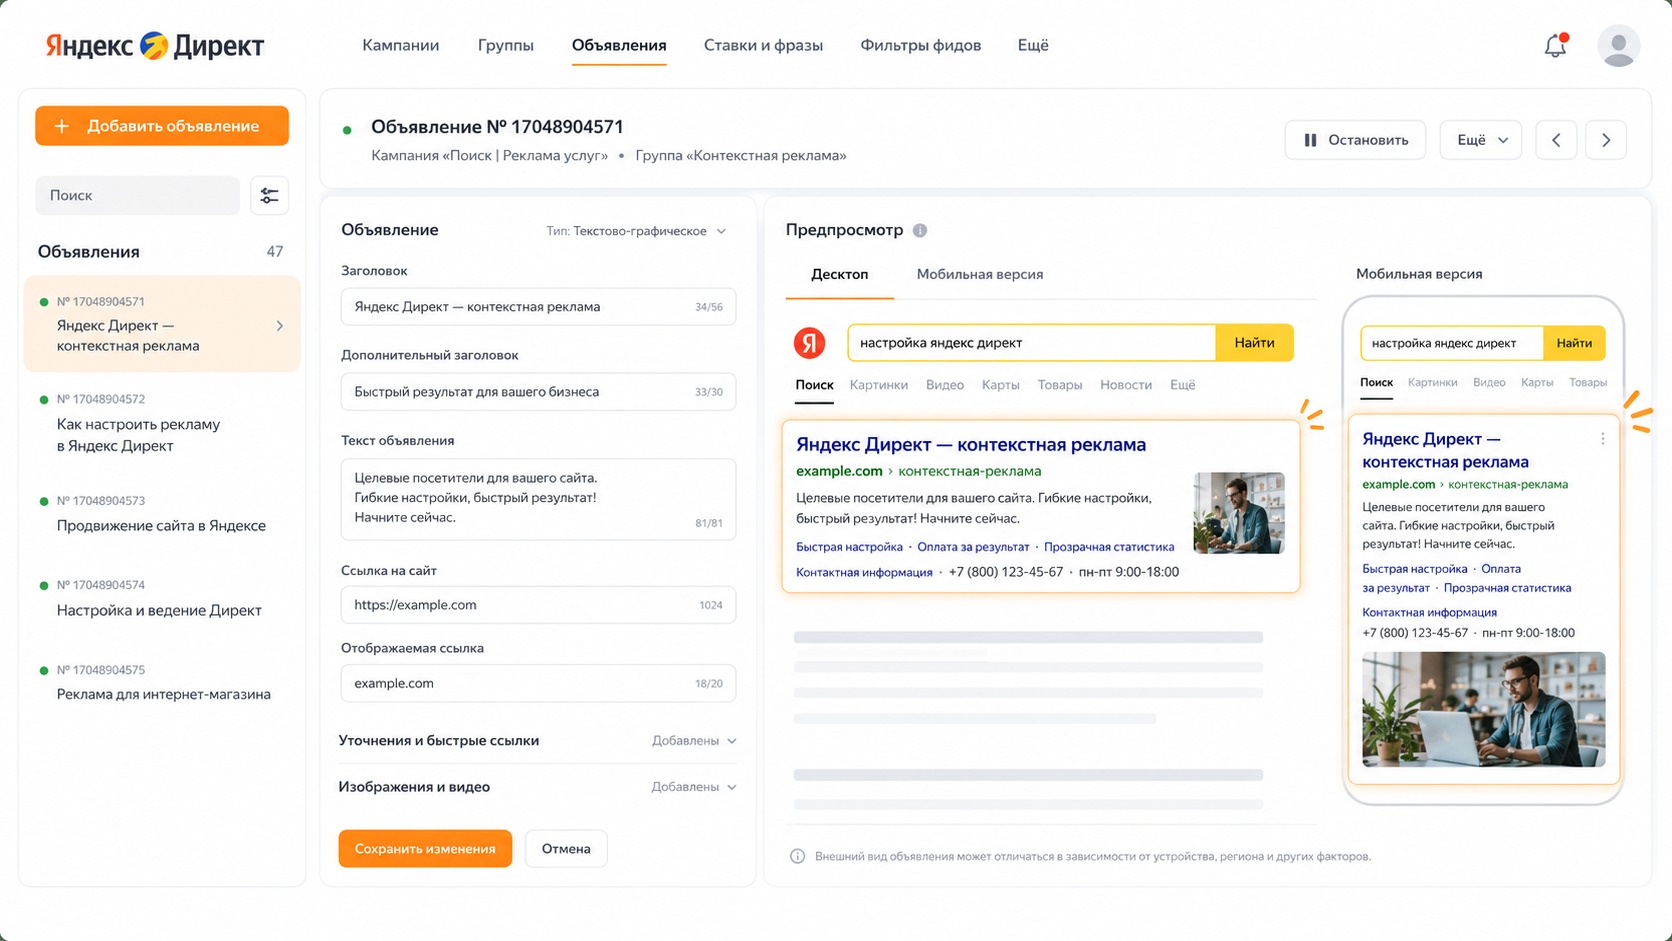Select ad Настройка и ведение Директ
Screen dimensions: 1672x941
tap(162, 598)
